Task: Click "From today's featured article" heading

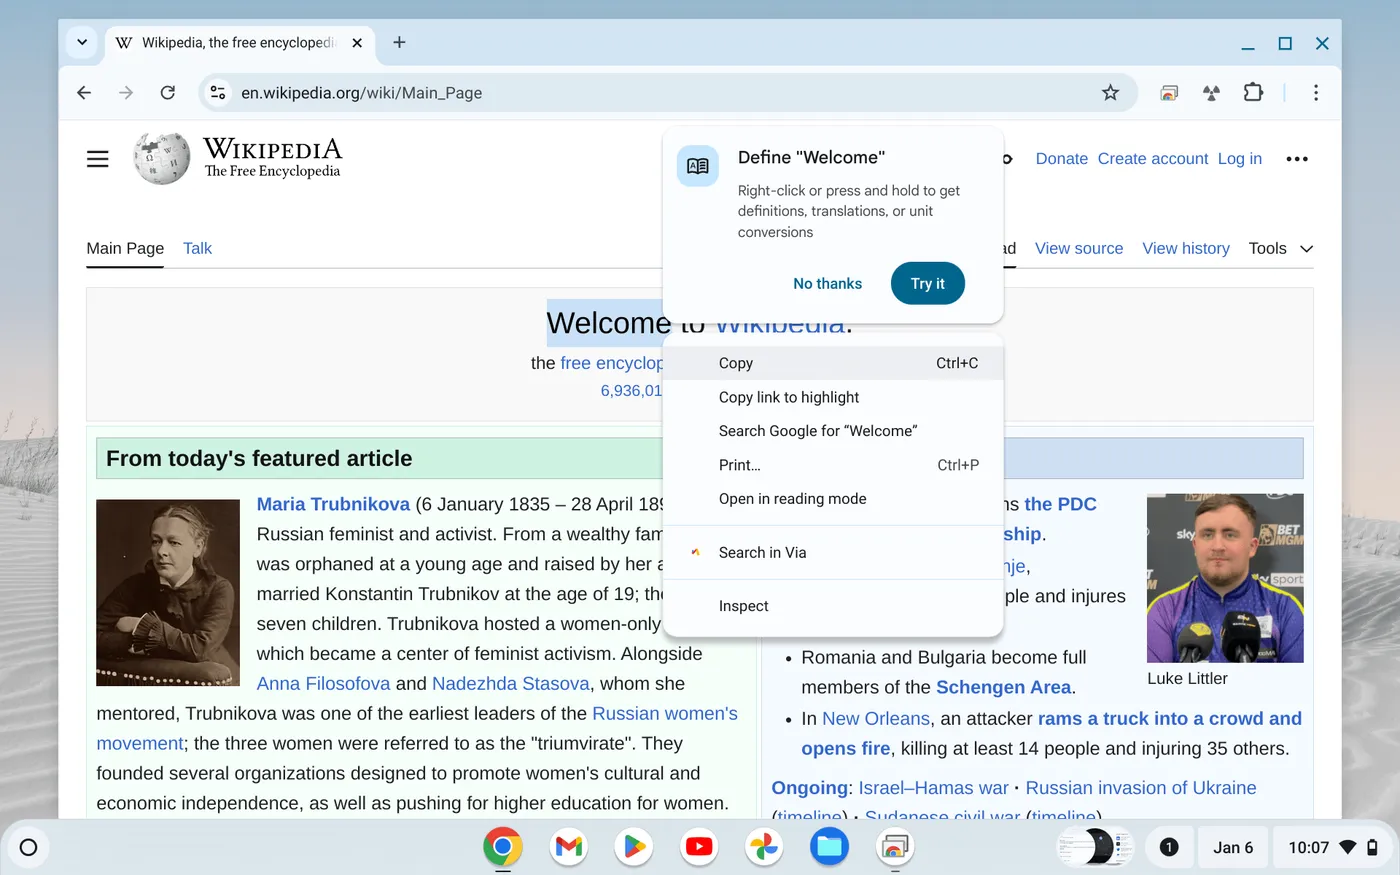Action: pos(259,458)
